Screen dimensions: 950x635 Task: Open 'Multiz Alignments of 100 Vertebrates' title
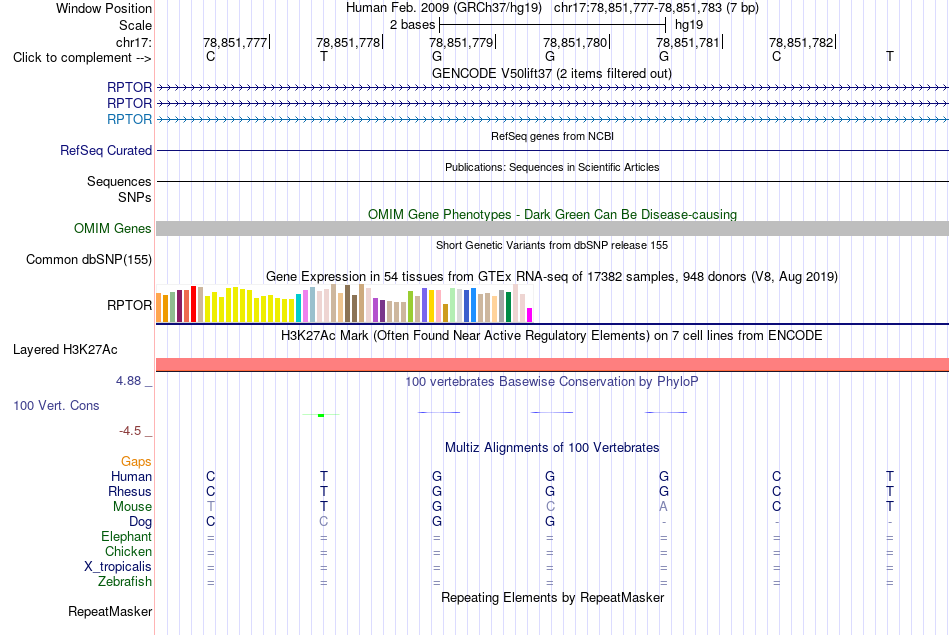pyautogui.click(x=552, y=448)
